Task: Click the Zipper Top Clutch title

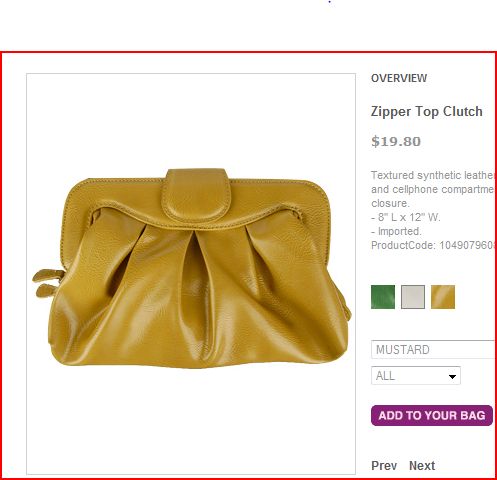Action: pos(427,111)
